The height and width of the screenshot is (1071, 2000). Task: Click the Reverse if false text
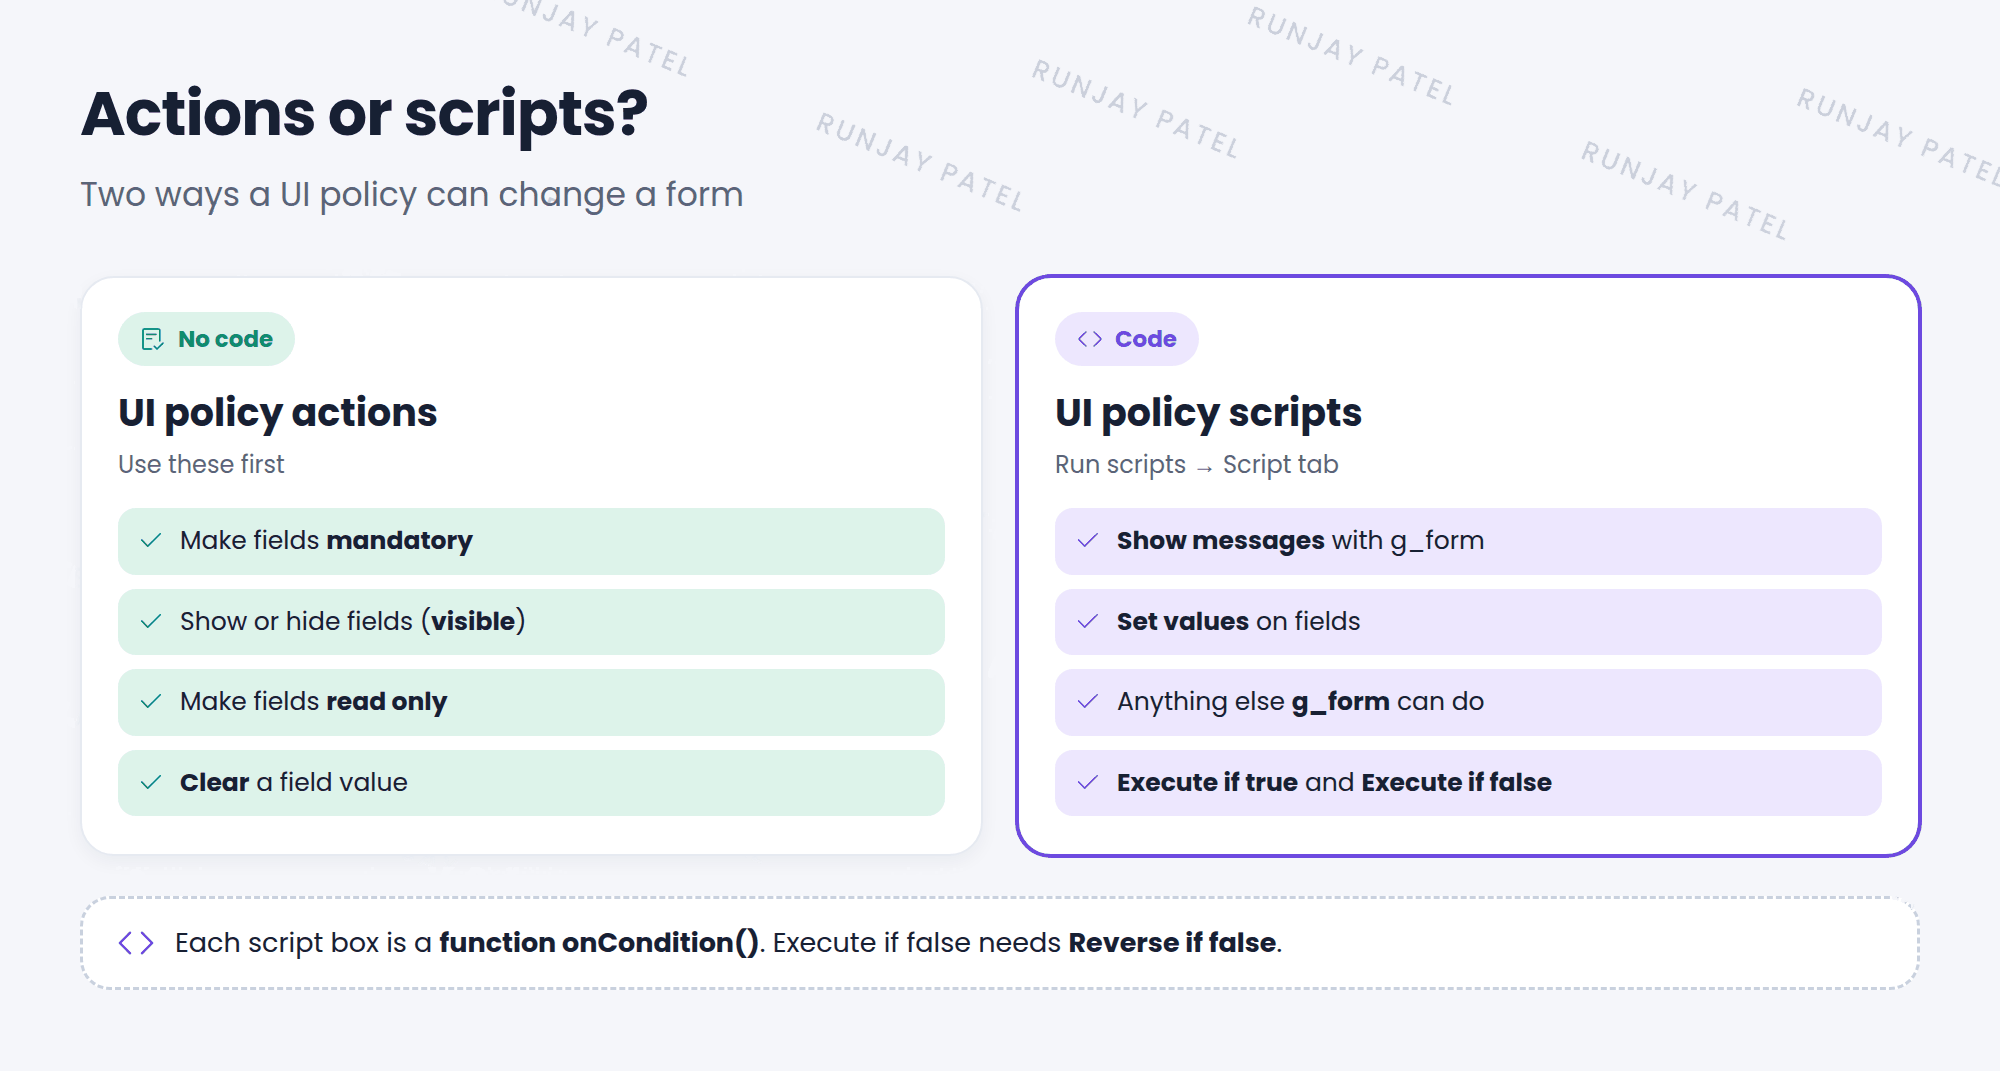1172,943
